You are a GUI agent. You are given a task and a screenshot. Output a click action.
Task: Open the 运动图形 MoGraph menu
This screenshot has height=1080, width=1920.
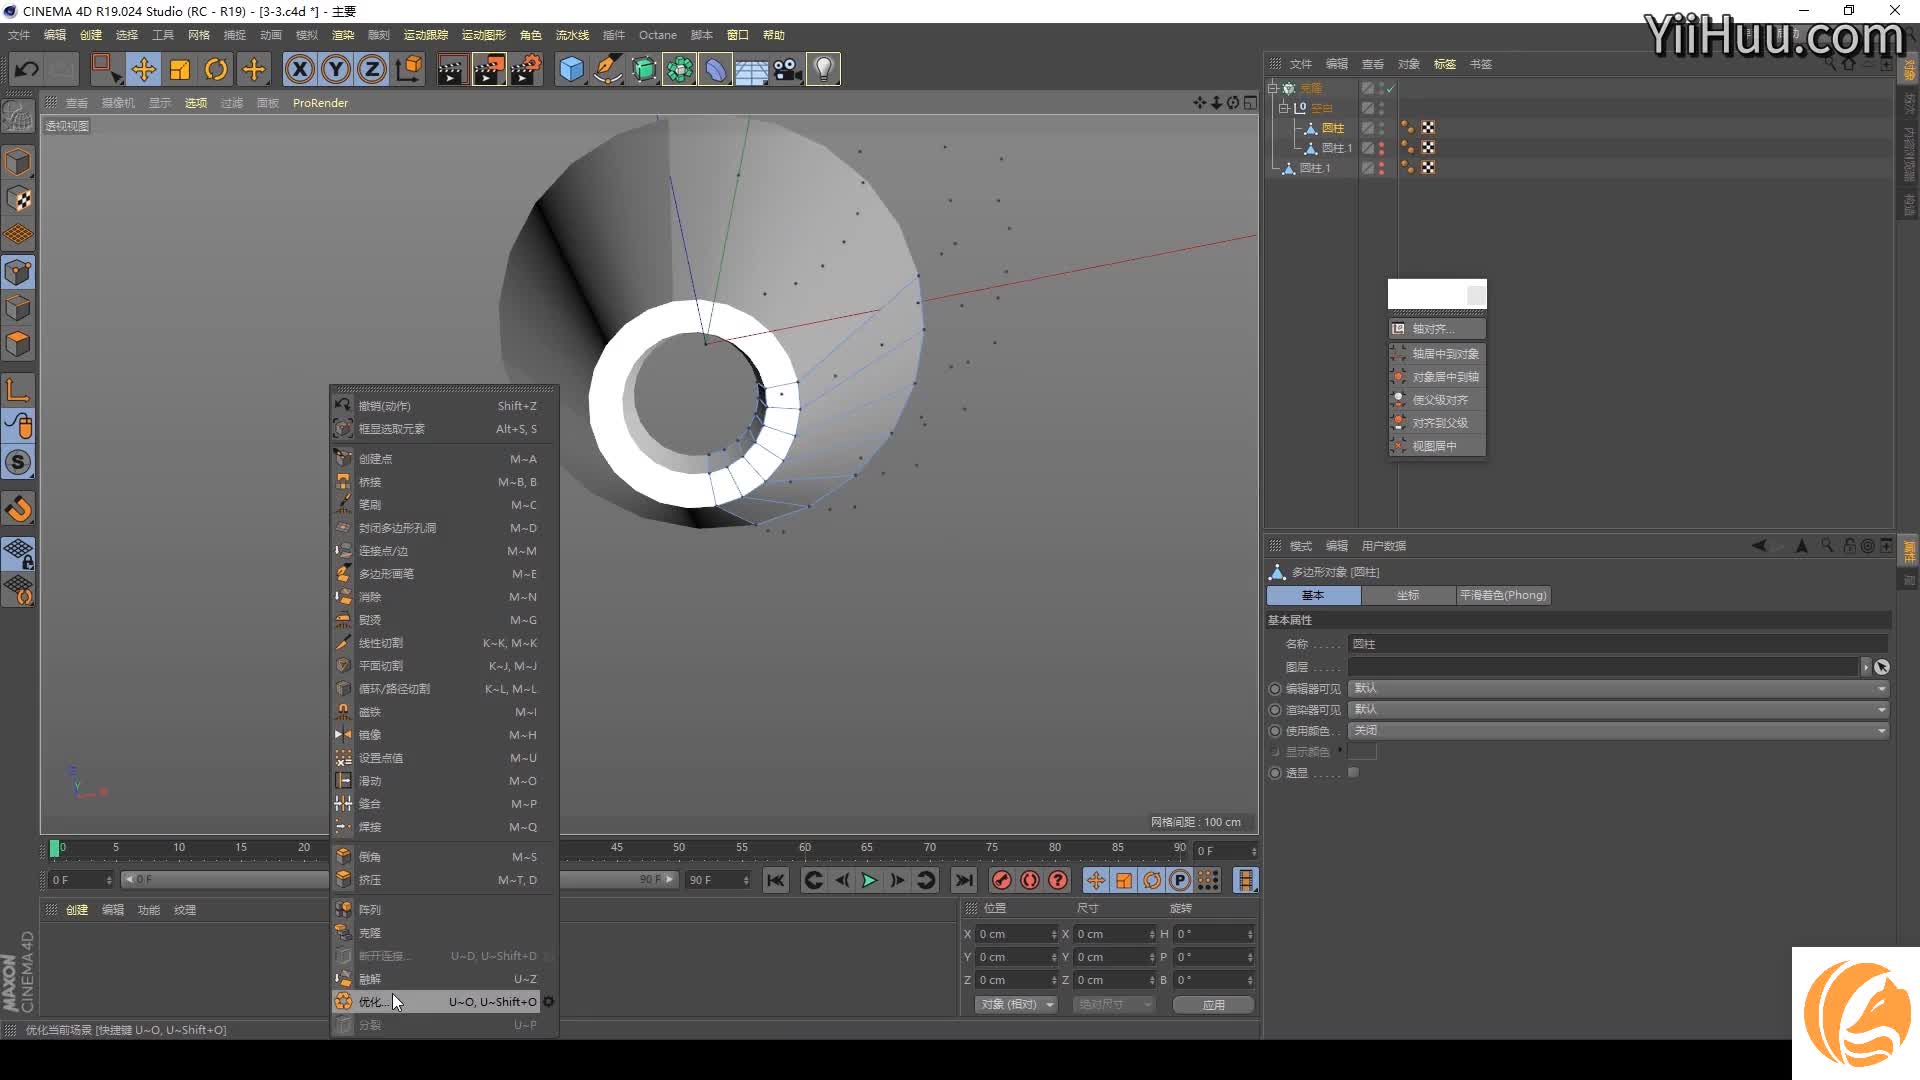[x=484, y=35]
